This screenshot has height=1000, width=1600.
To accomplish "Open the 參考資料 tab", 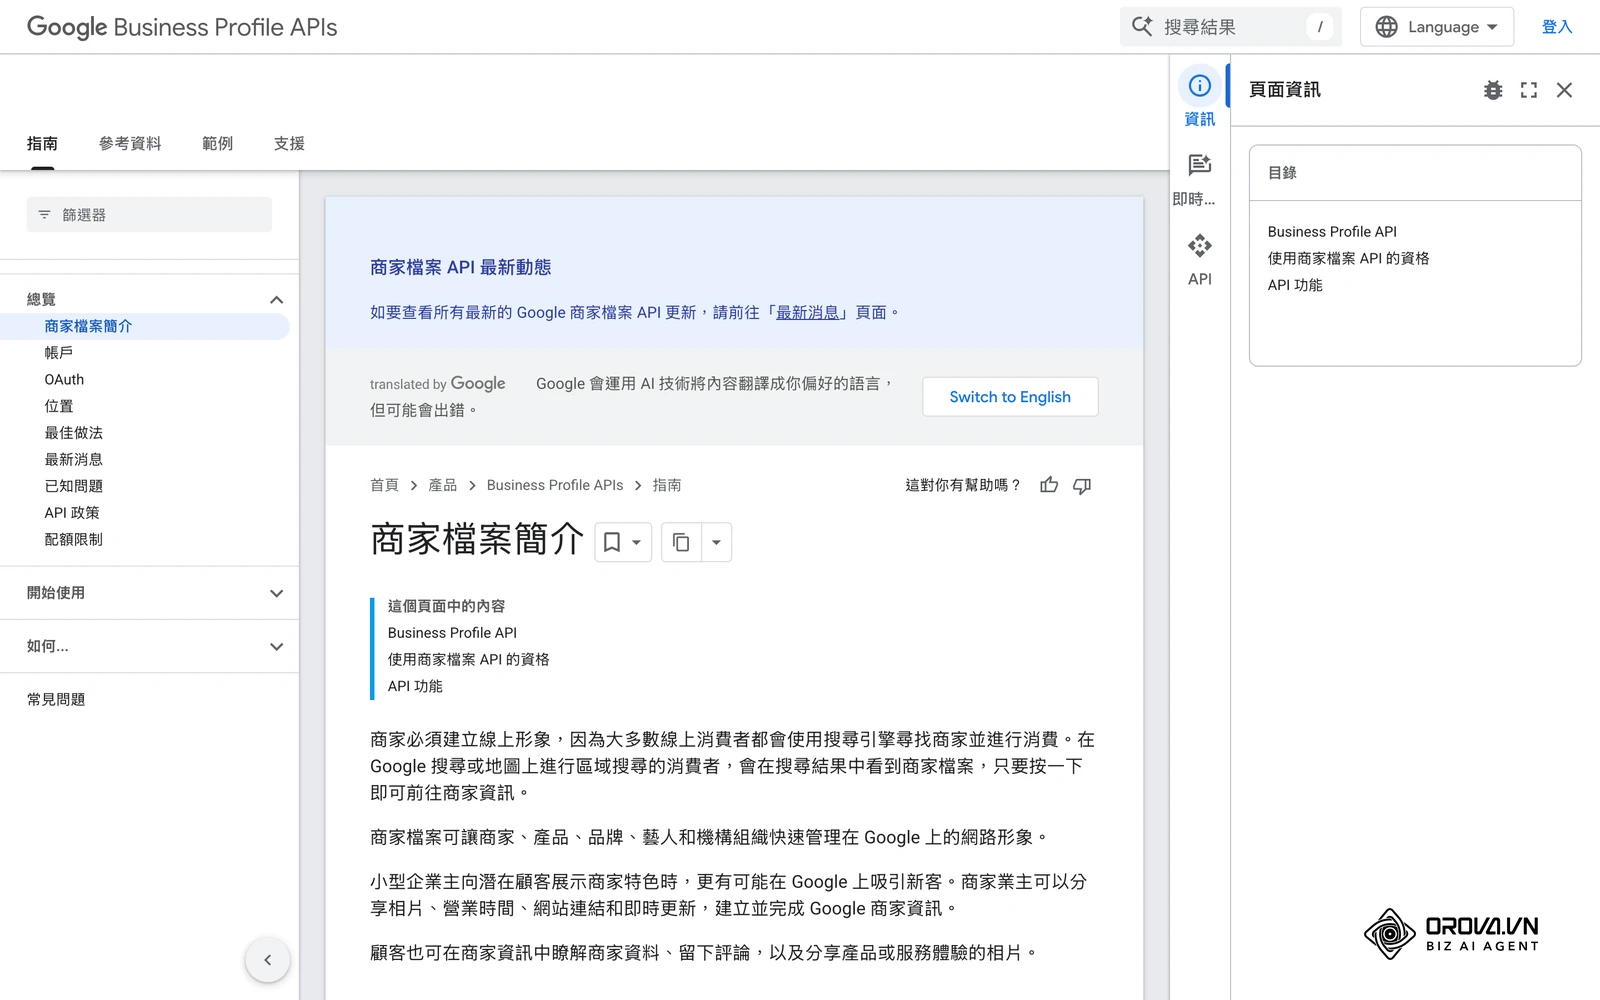I will 130,144.
